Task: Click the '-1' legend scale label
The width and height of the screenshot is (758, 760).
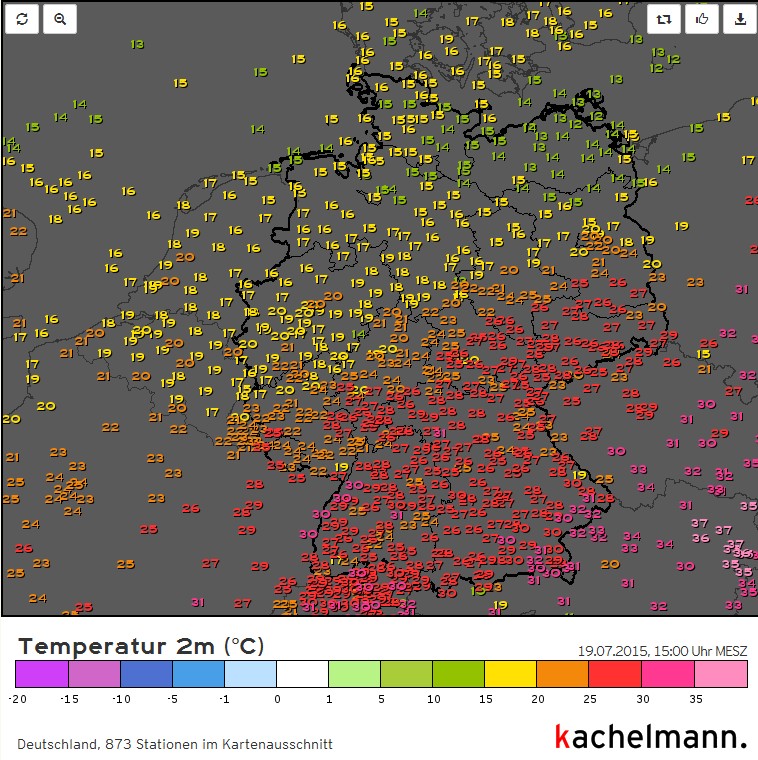Action: (x=224, y=699)
